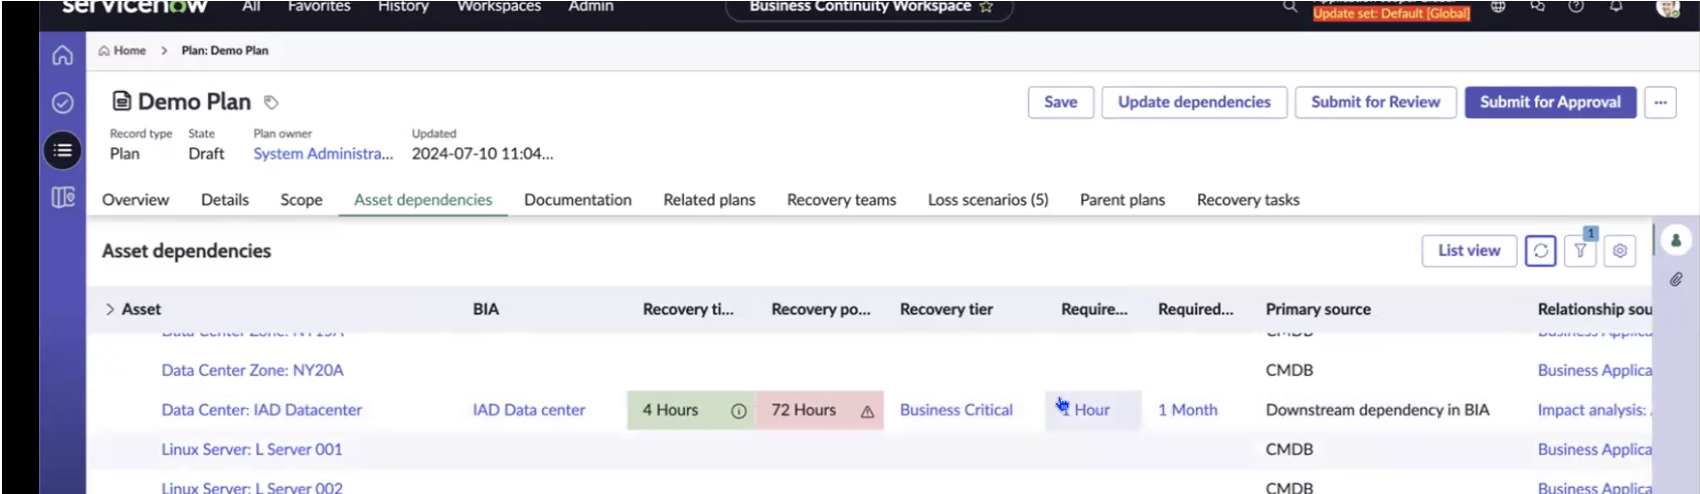Viewport: 1700px width, 494px height.
Task: Open the globe scope picker icon
Action: tap(1498, 7)
